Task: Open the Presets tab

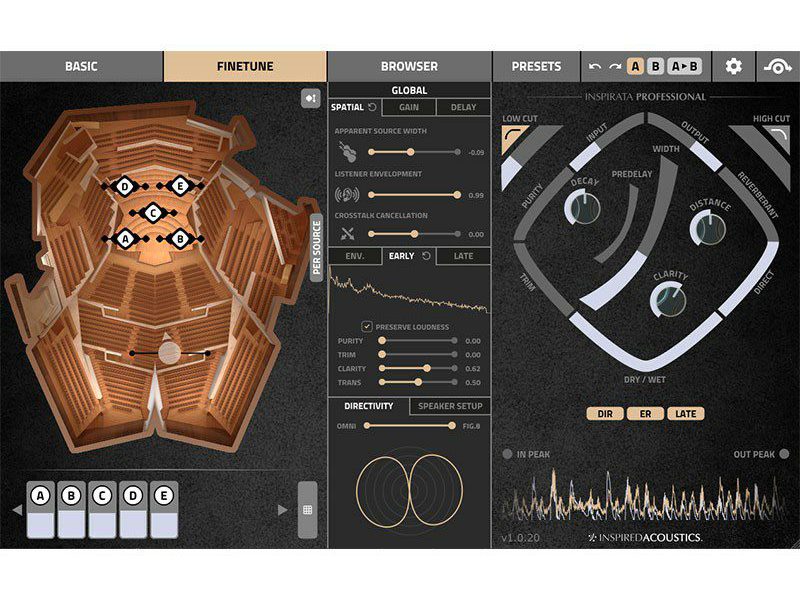Action: (536, 66)
